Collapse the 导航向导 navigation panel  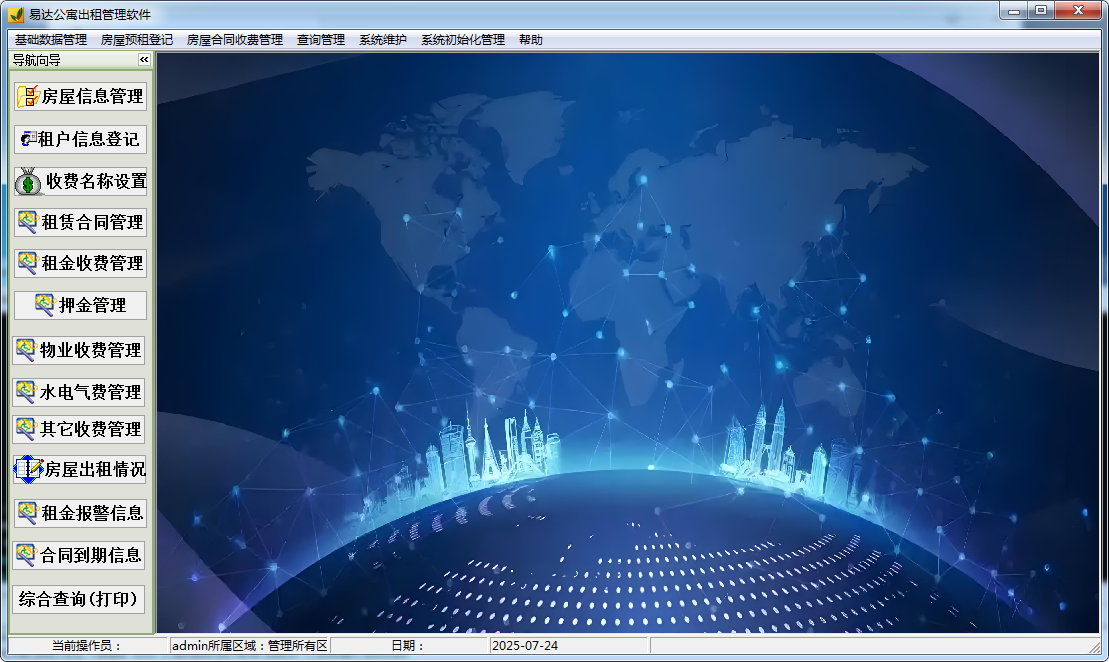click(x=144, y=60)
